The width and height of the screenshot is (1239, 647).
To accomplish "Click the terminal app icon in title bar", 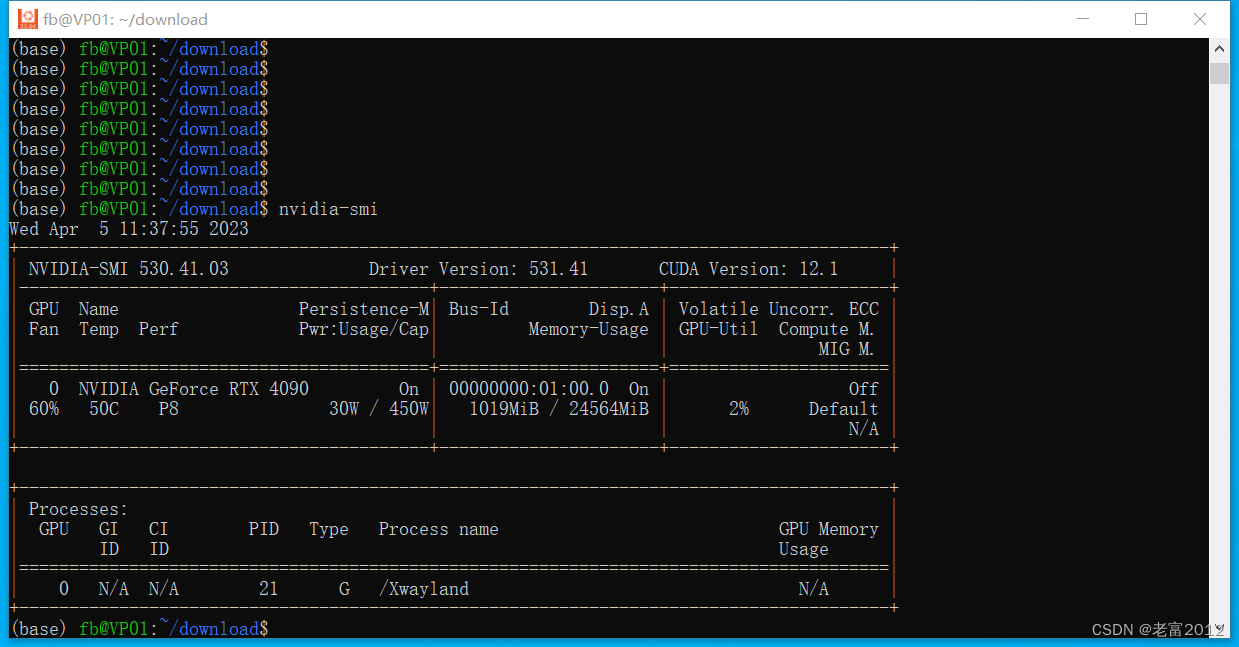I will coord(27,19).
